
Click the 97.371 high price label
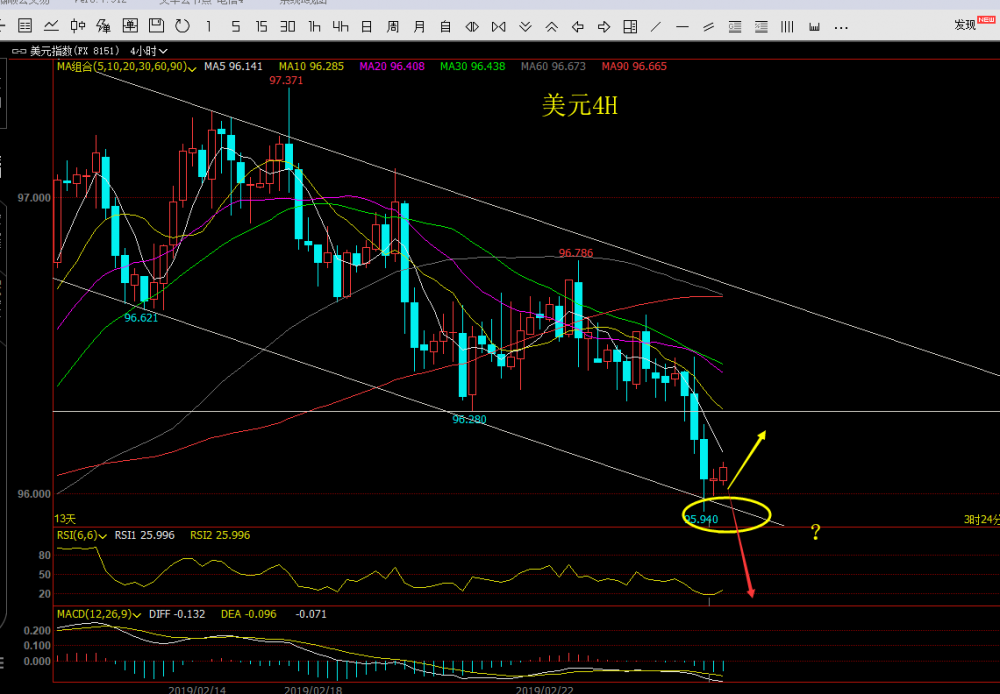(x=286, y=80)
